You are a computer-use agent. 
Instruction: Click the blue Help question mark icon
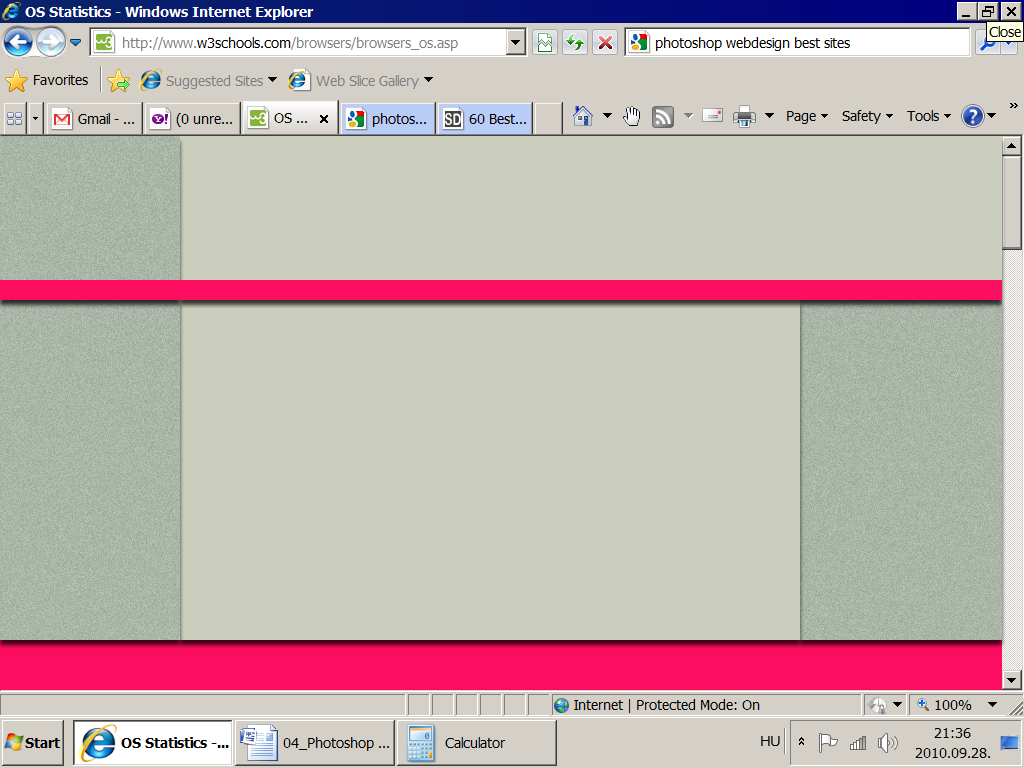click(x=972, y=116)
